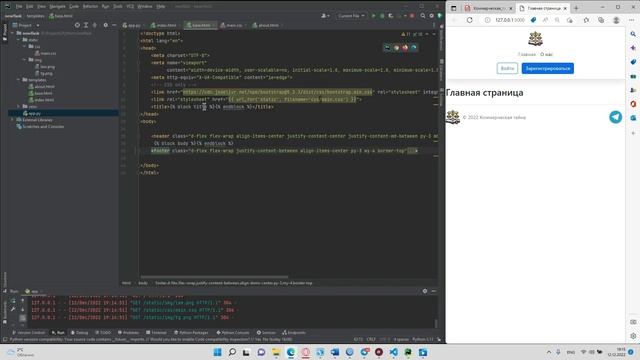Click the Debug bug icon in toolbar
The height and width of the screenshot is (360, 640).
[382, 16]
